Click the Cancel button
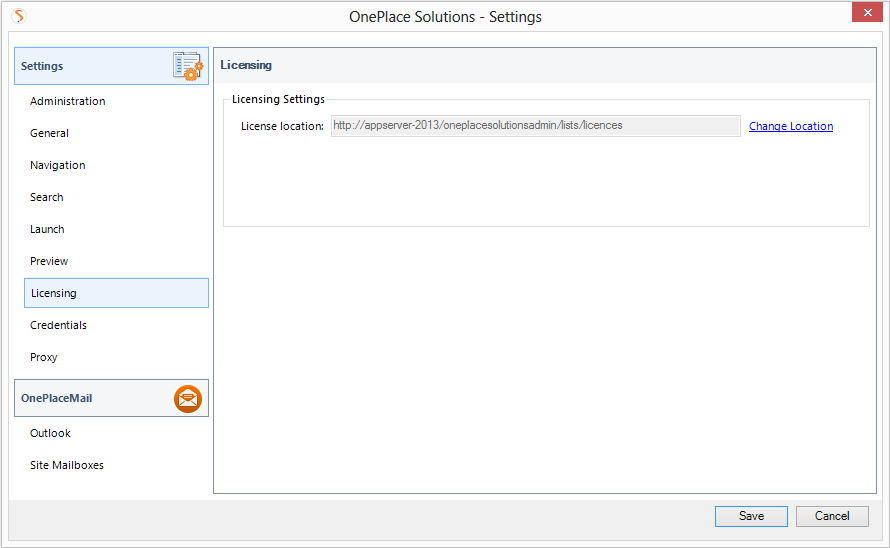This screenshot has width=890, height=548. pyautogui.click(x=832, y=516)
